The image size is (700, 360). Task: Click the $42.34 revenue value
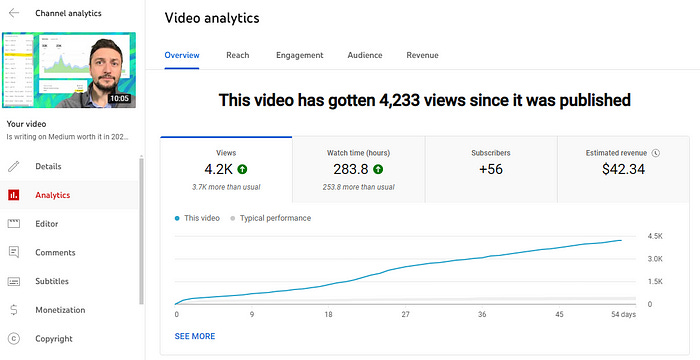[623, 169]
